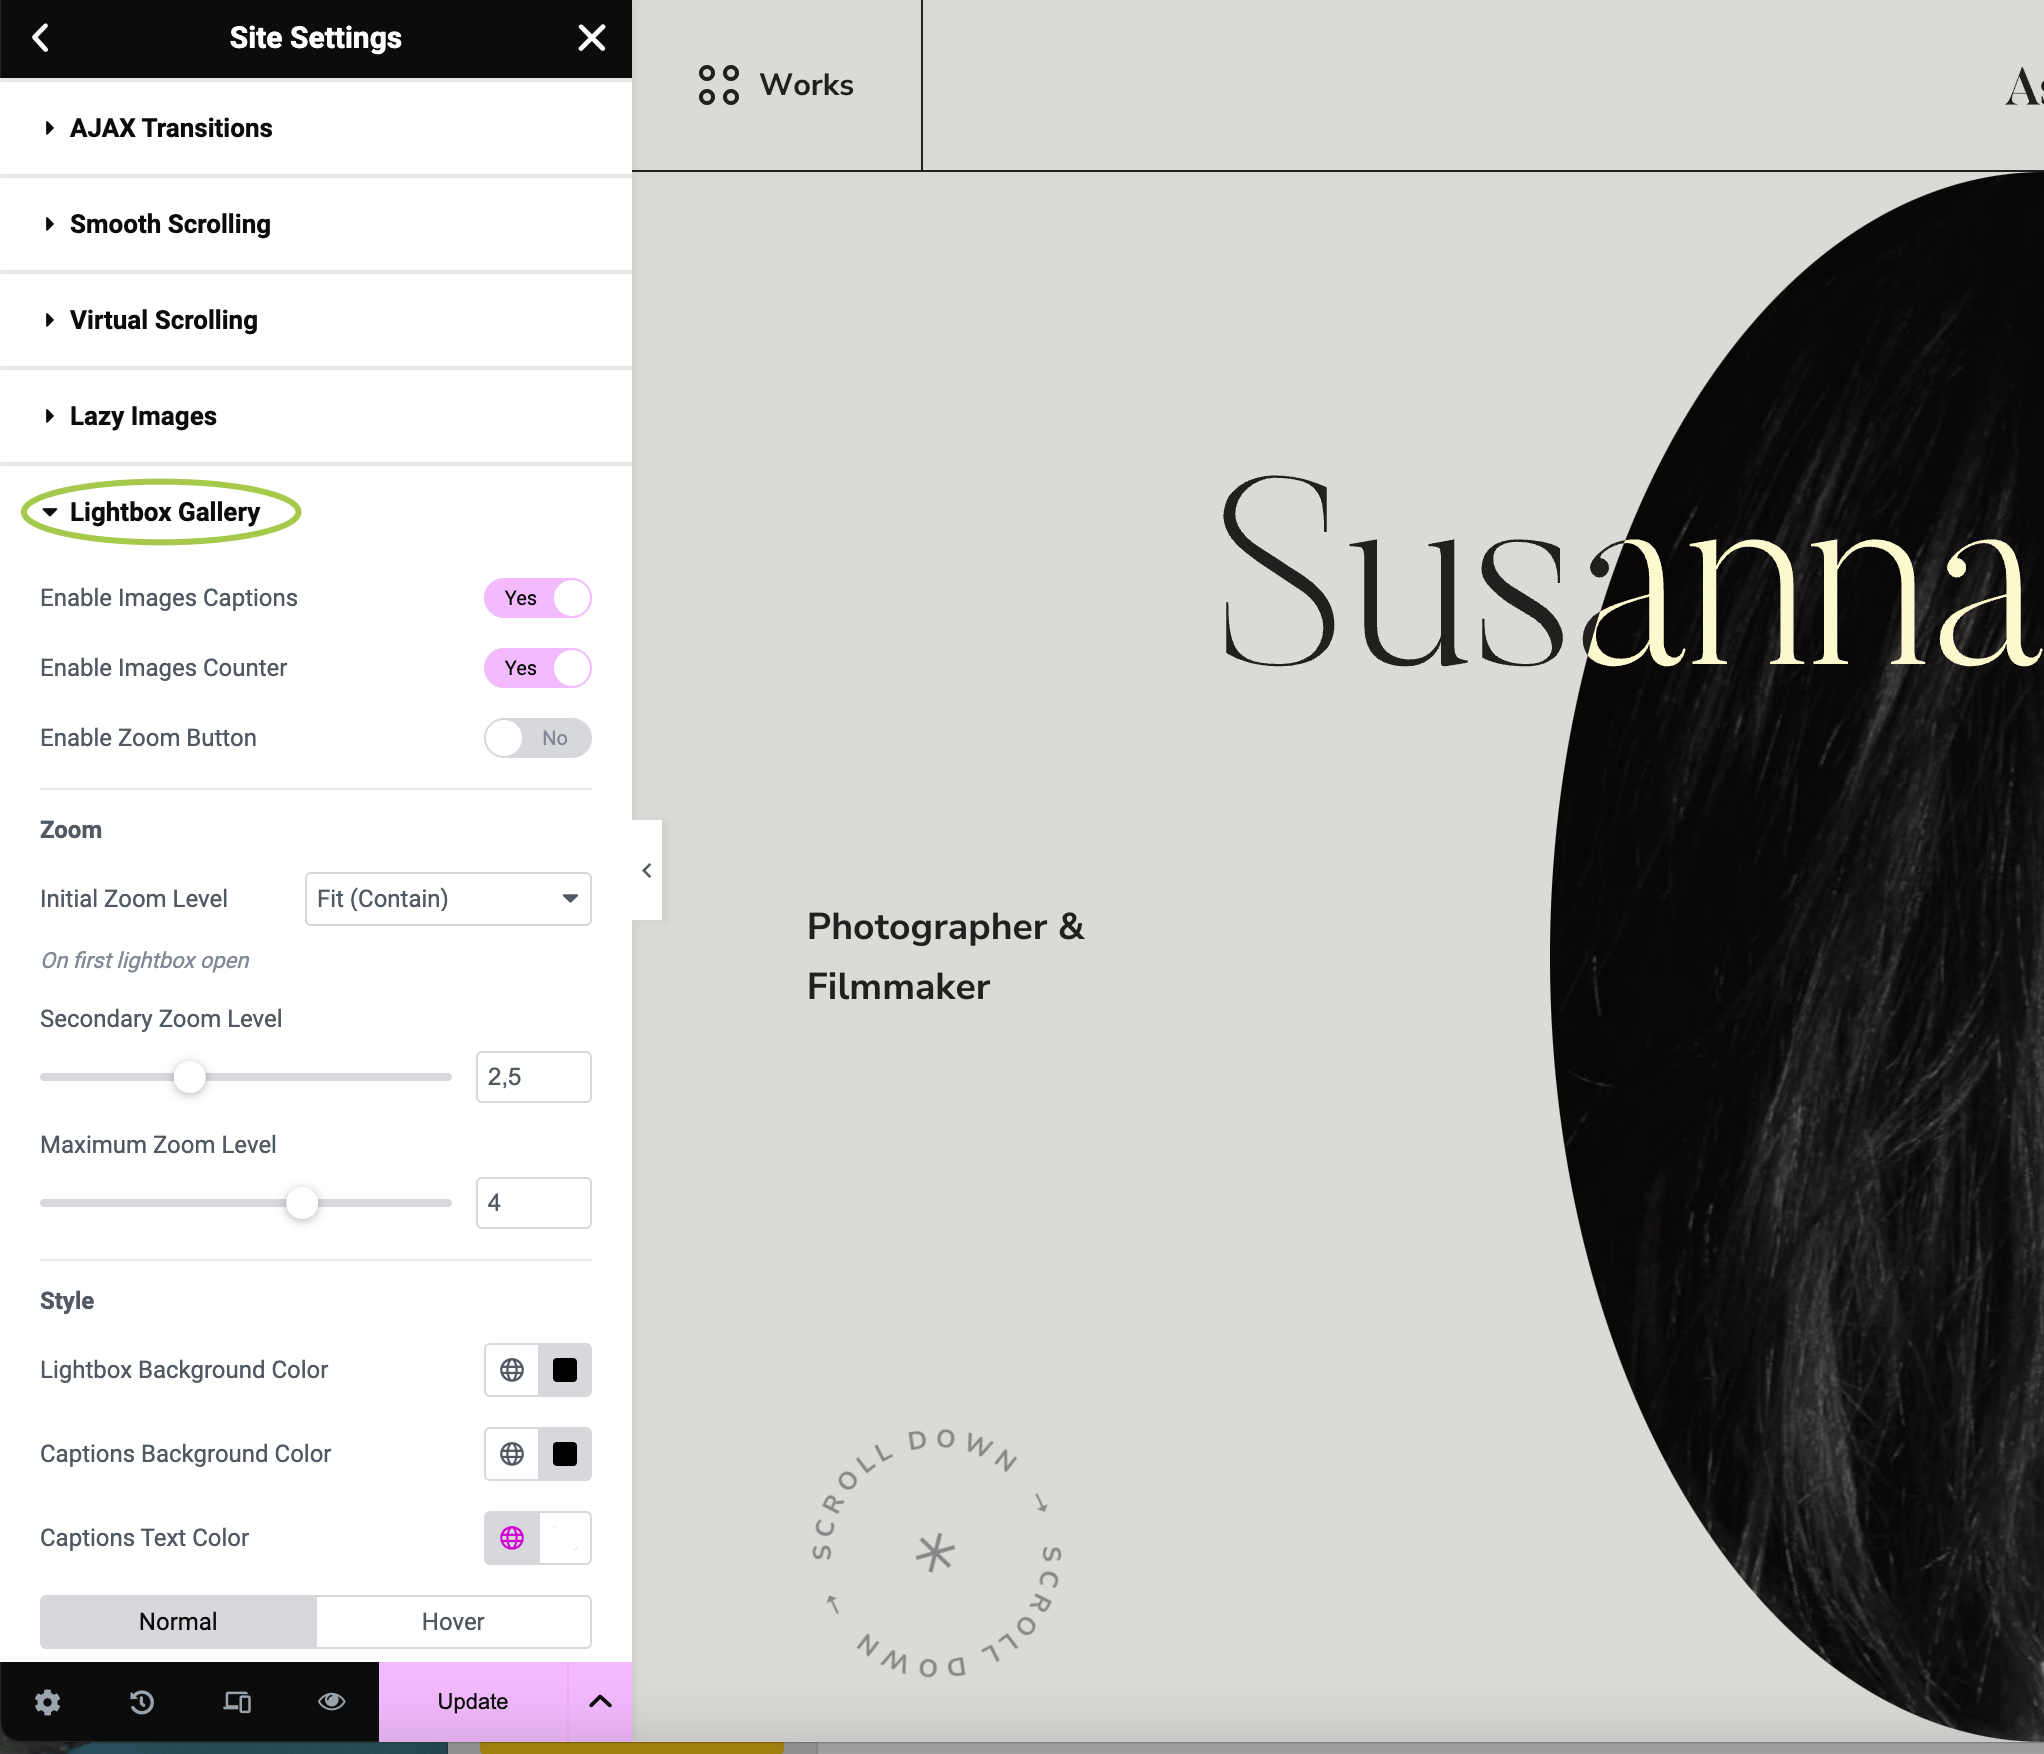Click the responsive mode devices icon
Viewport: 2044px width, 1754px height.
pos(237,1702)
